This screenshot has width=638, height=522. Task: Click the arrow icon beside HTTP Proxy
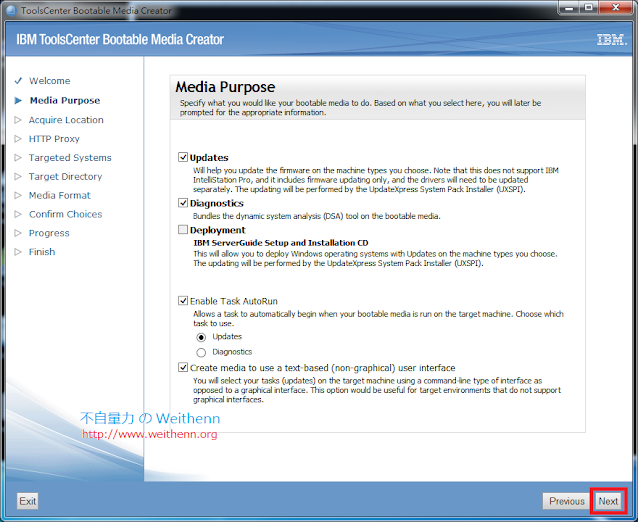coord(18,139)
